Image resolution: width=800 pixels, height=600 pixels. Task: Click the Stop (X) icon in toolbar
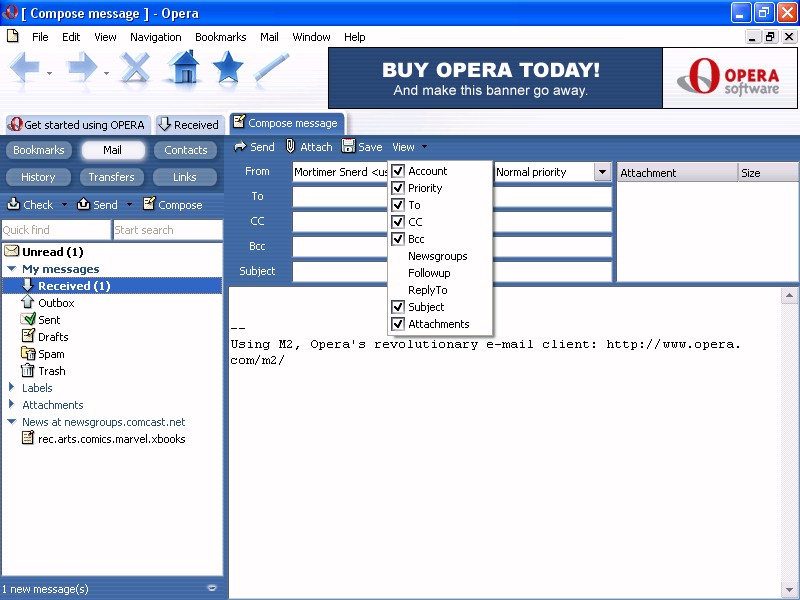click(135, 68)
